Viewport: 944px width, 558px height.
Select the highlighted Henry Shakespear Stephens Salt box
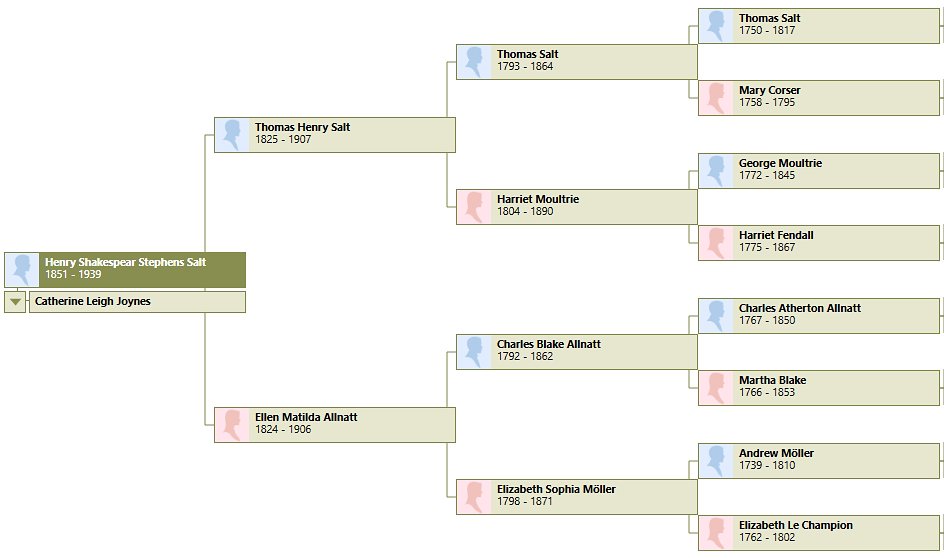coord(125,270)
